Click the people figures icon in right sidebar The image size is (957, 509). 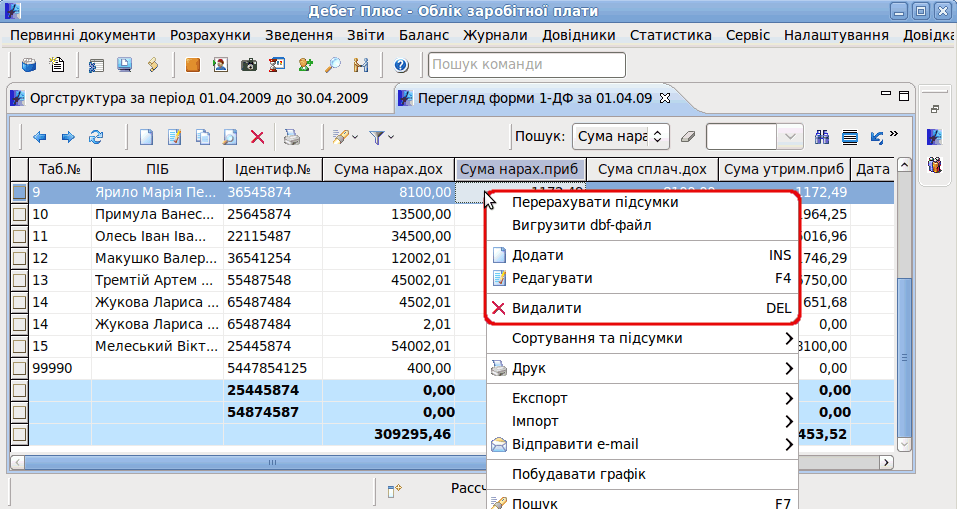tap(934, 165)
